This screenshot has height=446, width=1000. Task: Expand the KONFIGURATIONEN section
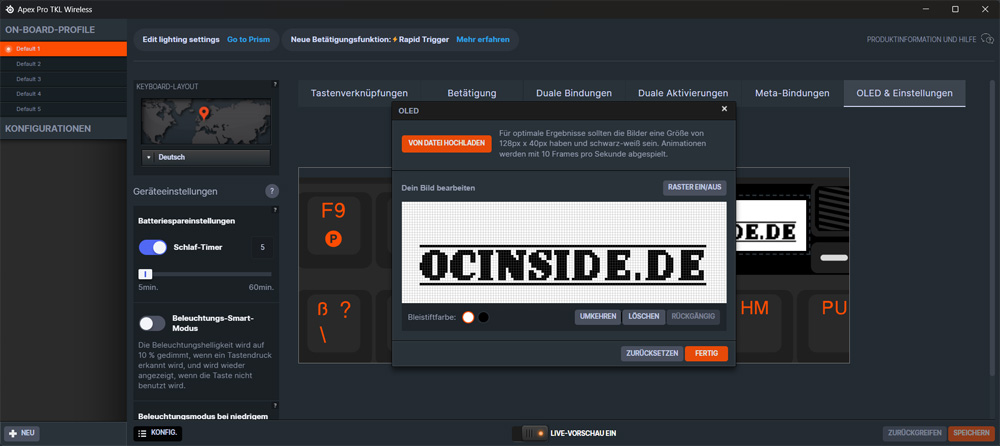point(63,128)
